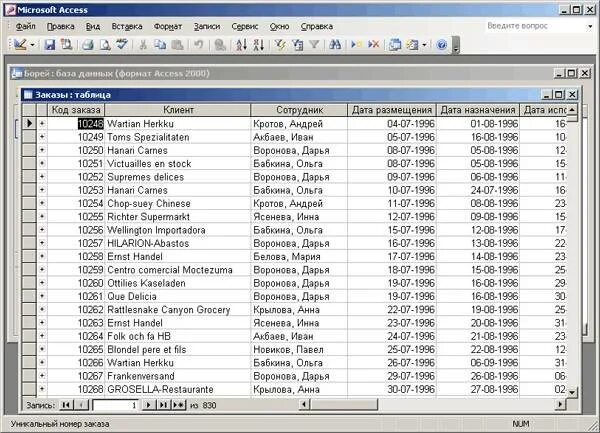Click the cell 'Новиков, Павел'
This screenshot has width=600, height=433.
[299, 350]
